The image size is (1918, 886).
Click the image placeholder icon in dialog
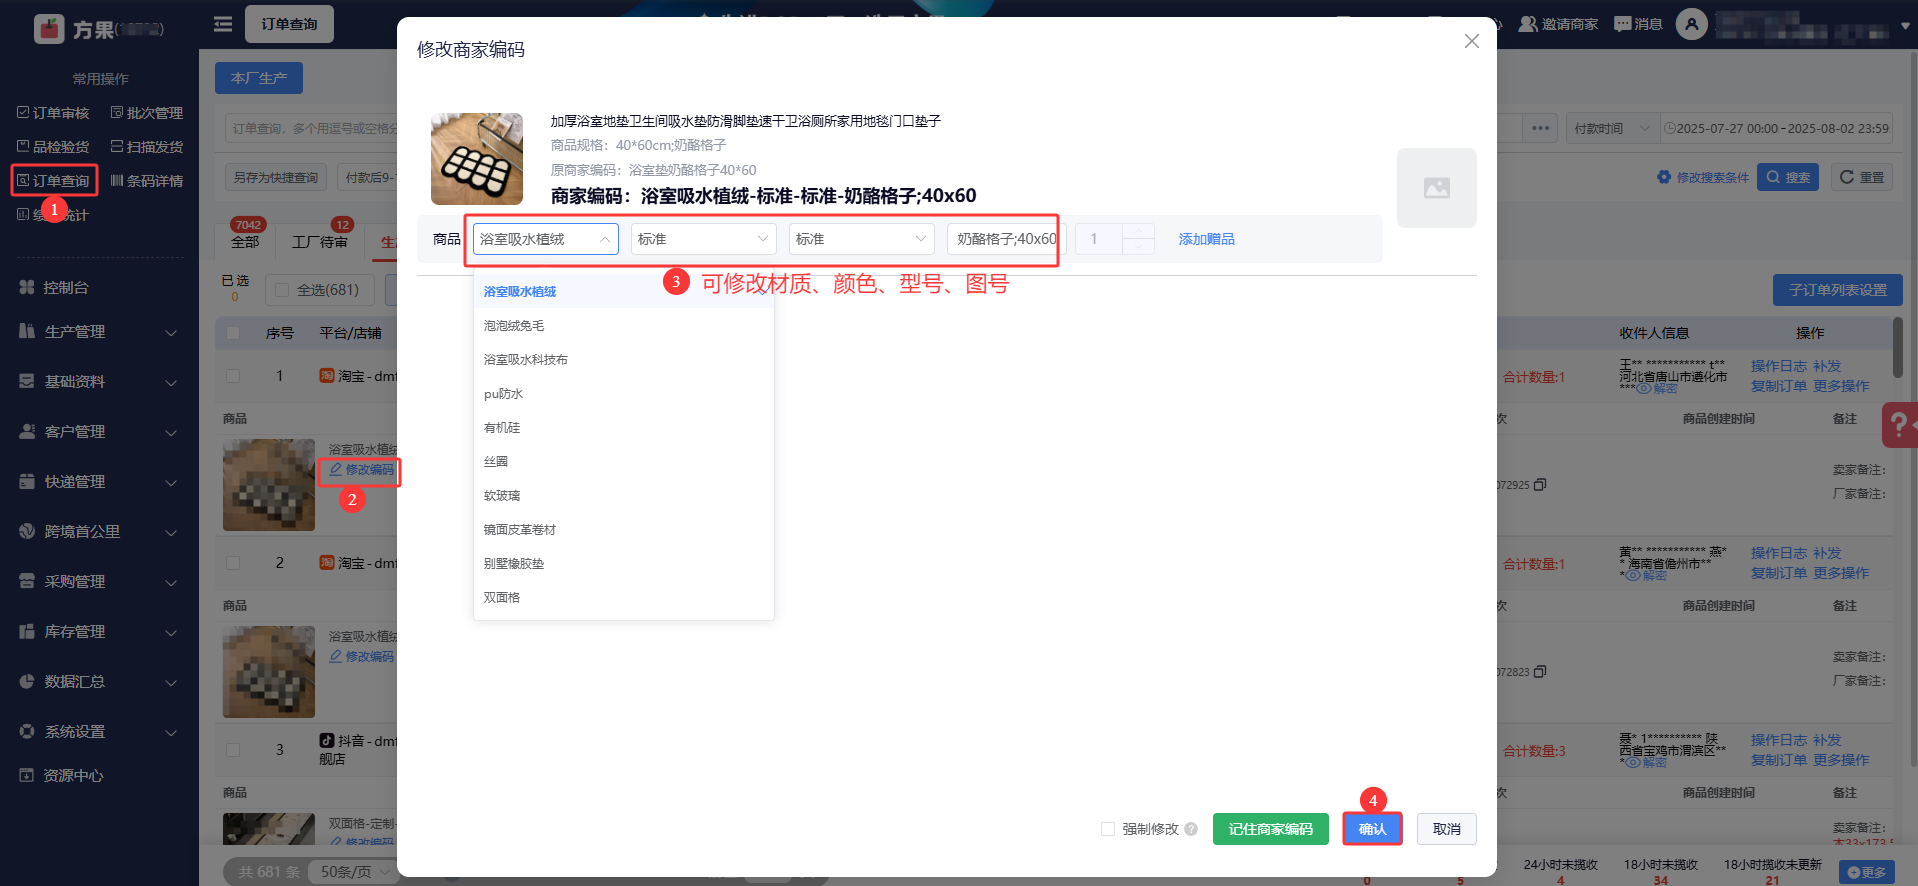pyautogui.click(x=1437, y=188)
